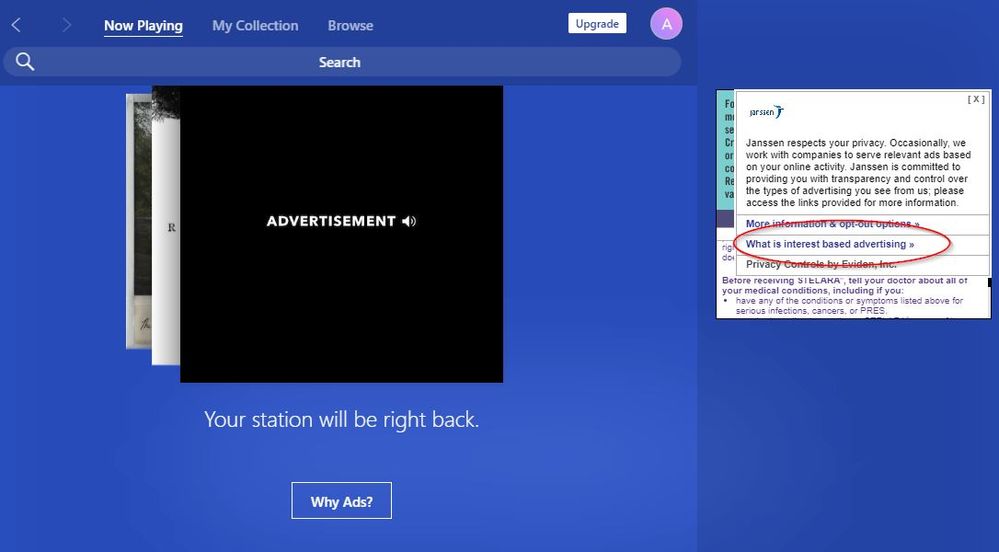Select the leftmost album cover behind the ad
Viewport: 999px width, 552px height.
coord(138,220)
